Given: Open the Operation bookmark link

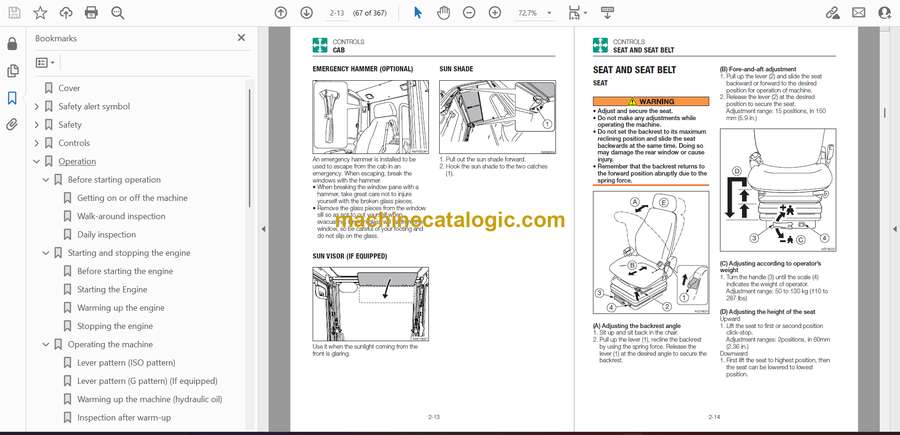Looking at the screenshot, I should (x=77, y=161).
